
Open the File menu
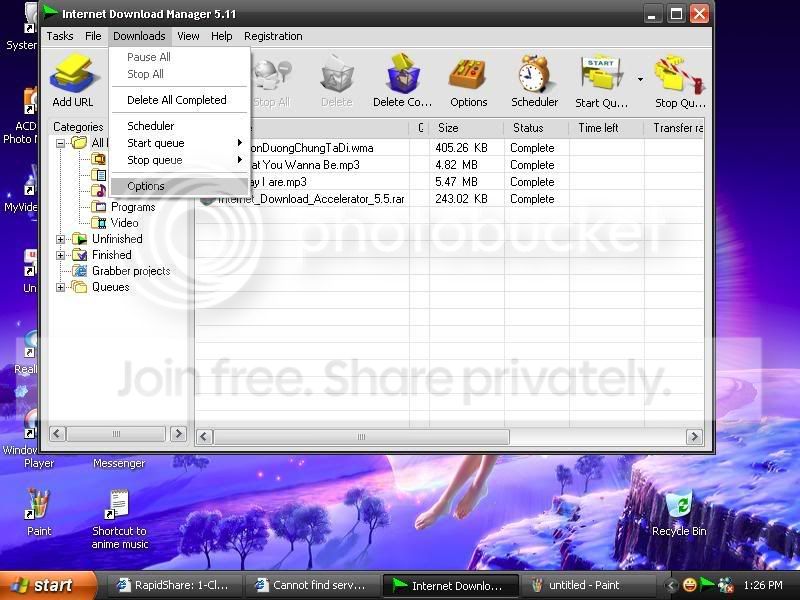(93, 36)
